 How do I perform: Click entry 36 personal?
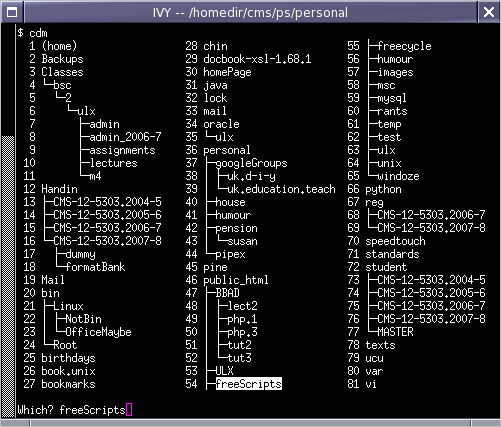pyautogui.click(x=227, y=150)
